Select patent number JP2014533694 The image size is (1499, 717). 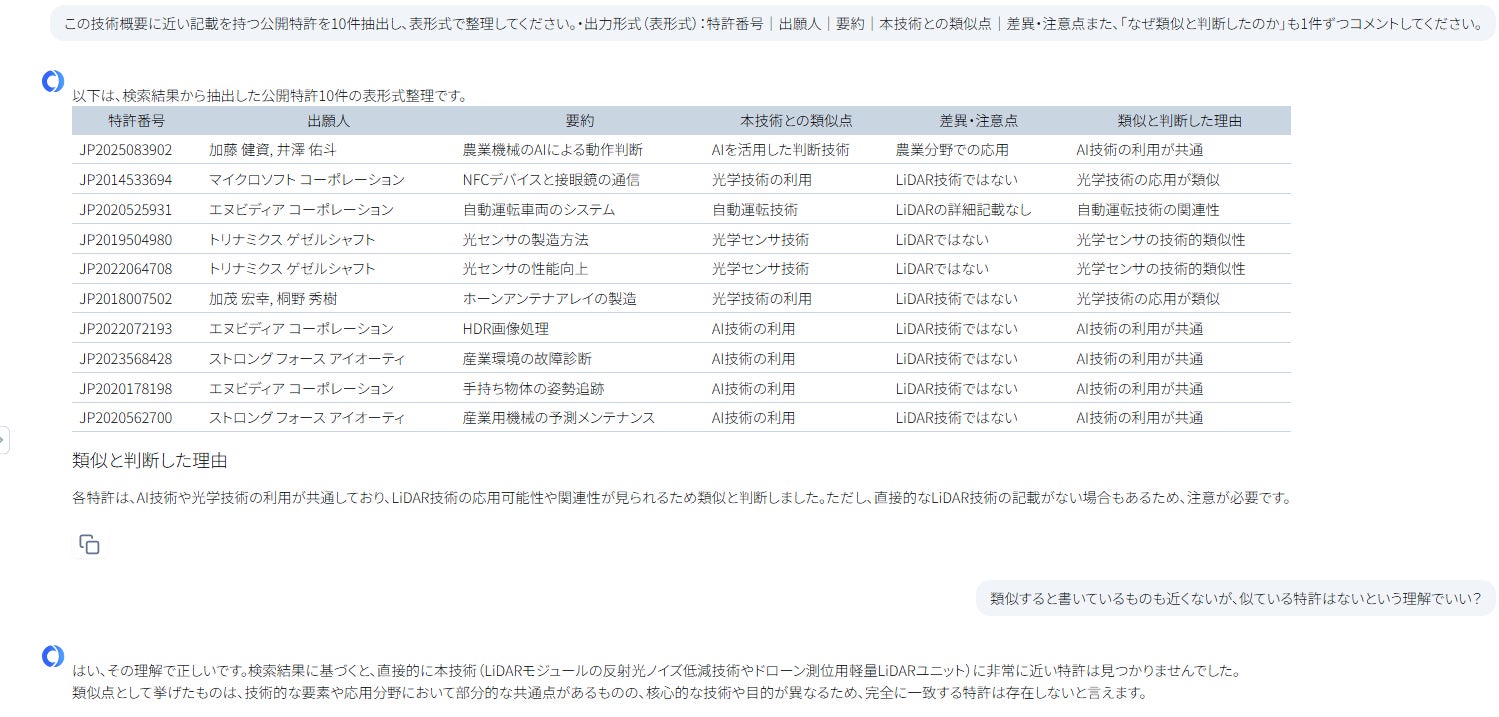[x=126, y=180]
